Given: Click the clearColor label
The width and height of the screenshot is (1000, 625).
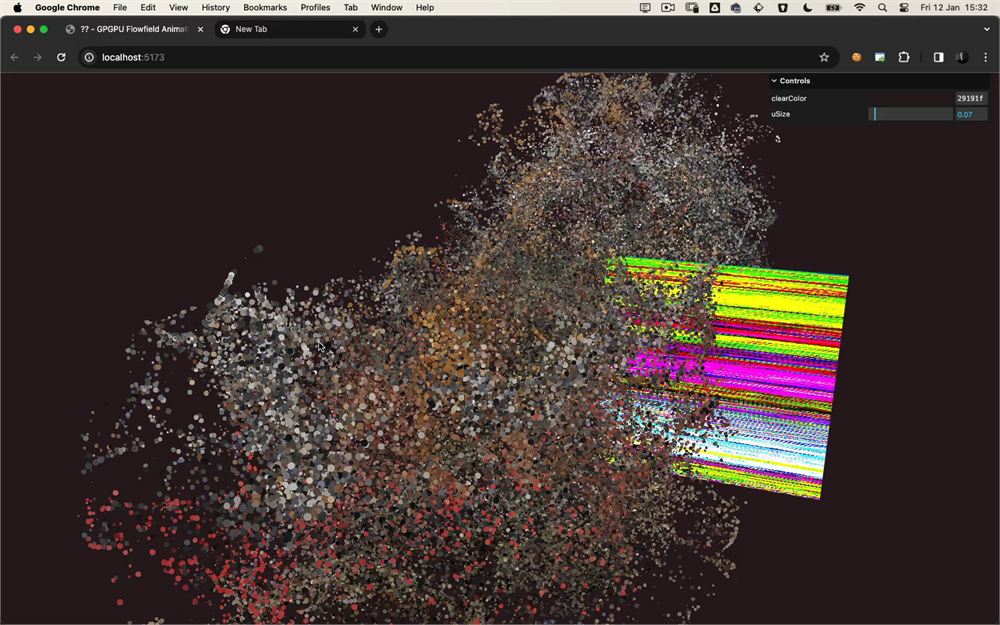Looking at the screenshot, I should (x=789, y=98).
